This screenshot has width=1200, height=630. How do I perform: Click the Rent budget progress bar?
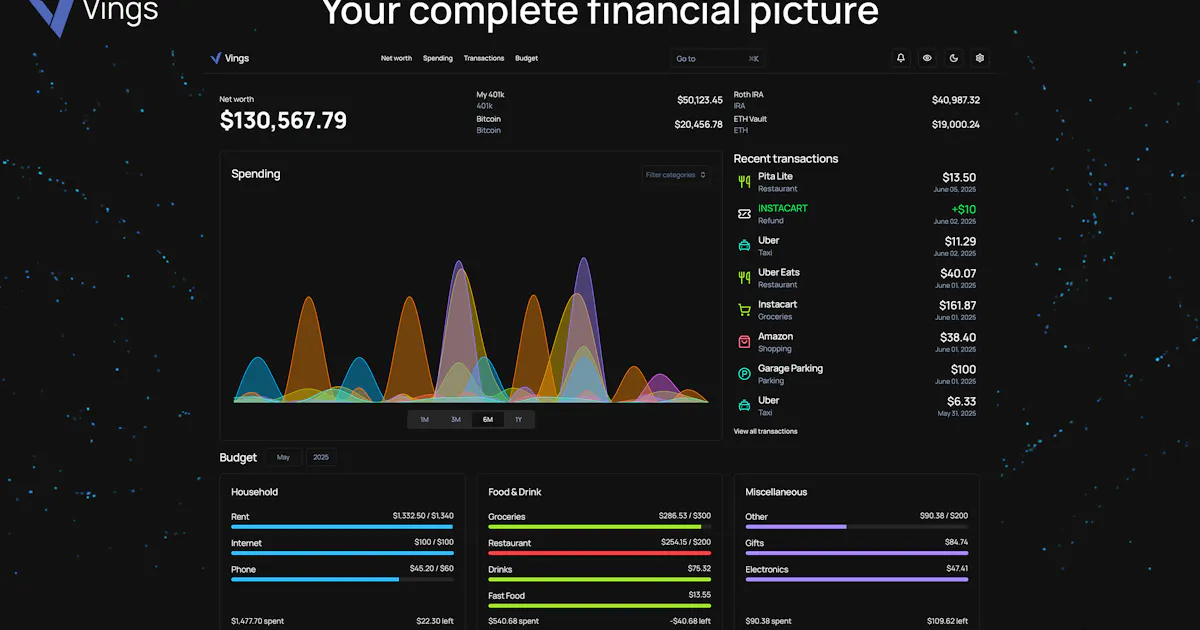click(x=342, y=526)
